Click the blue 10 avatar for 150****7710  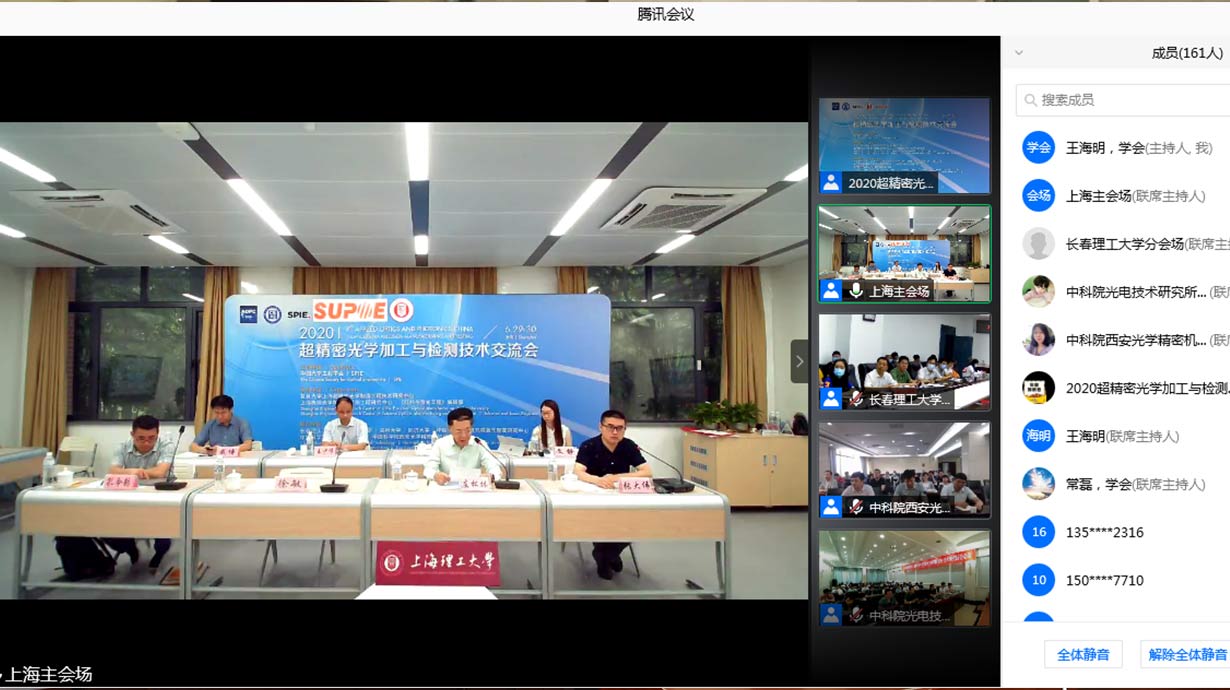(x=1038, y=580)
